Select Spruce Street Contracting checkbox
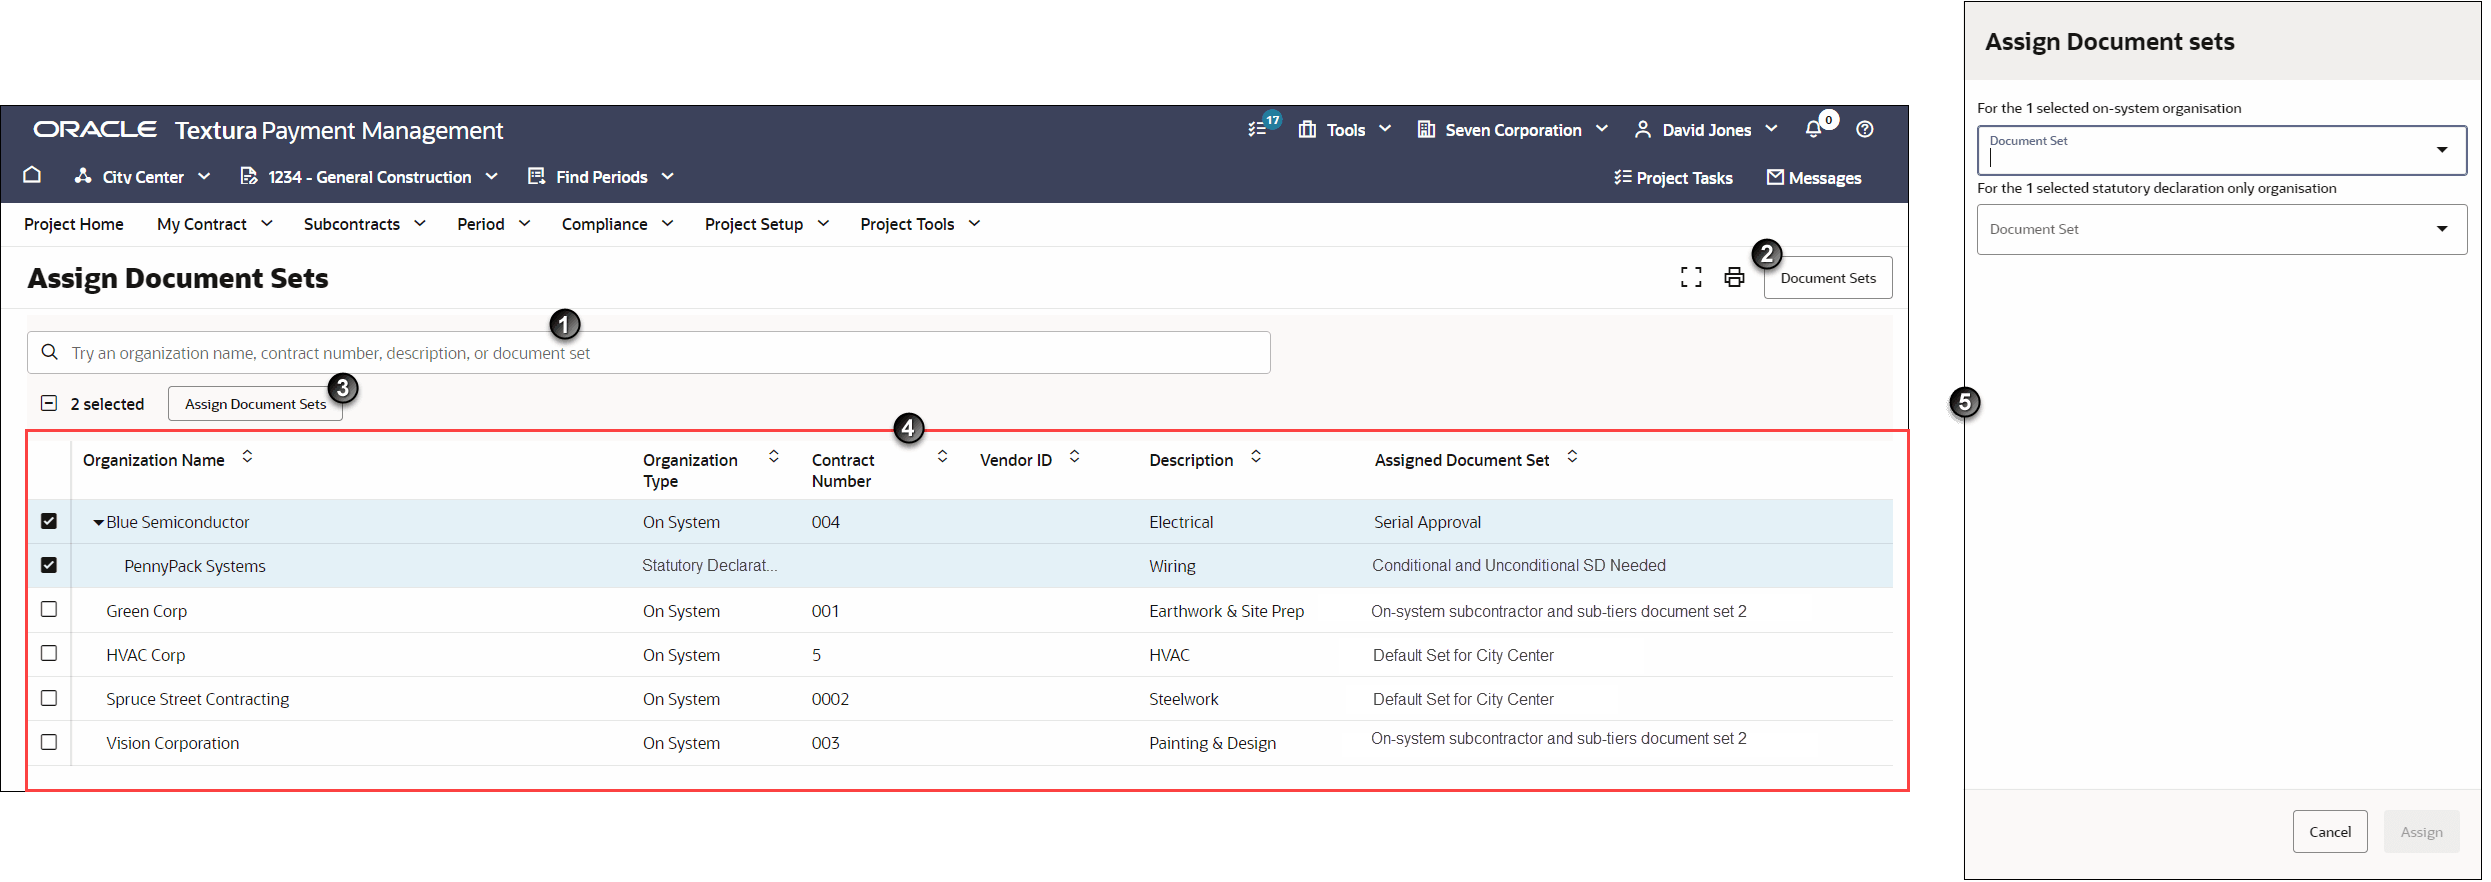The height and width of the screenshot is (882, 2491). click(x=49, y=698)
